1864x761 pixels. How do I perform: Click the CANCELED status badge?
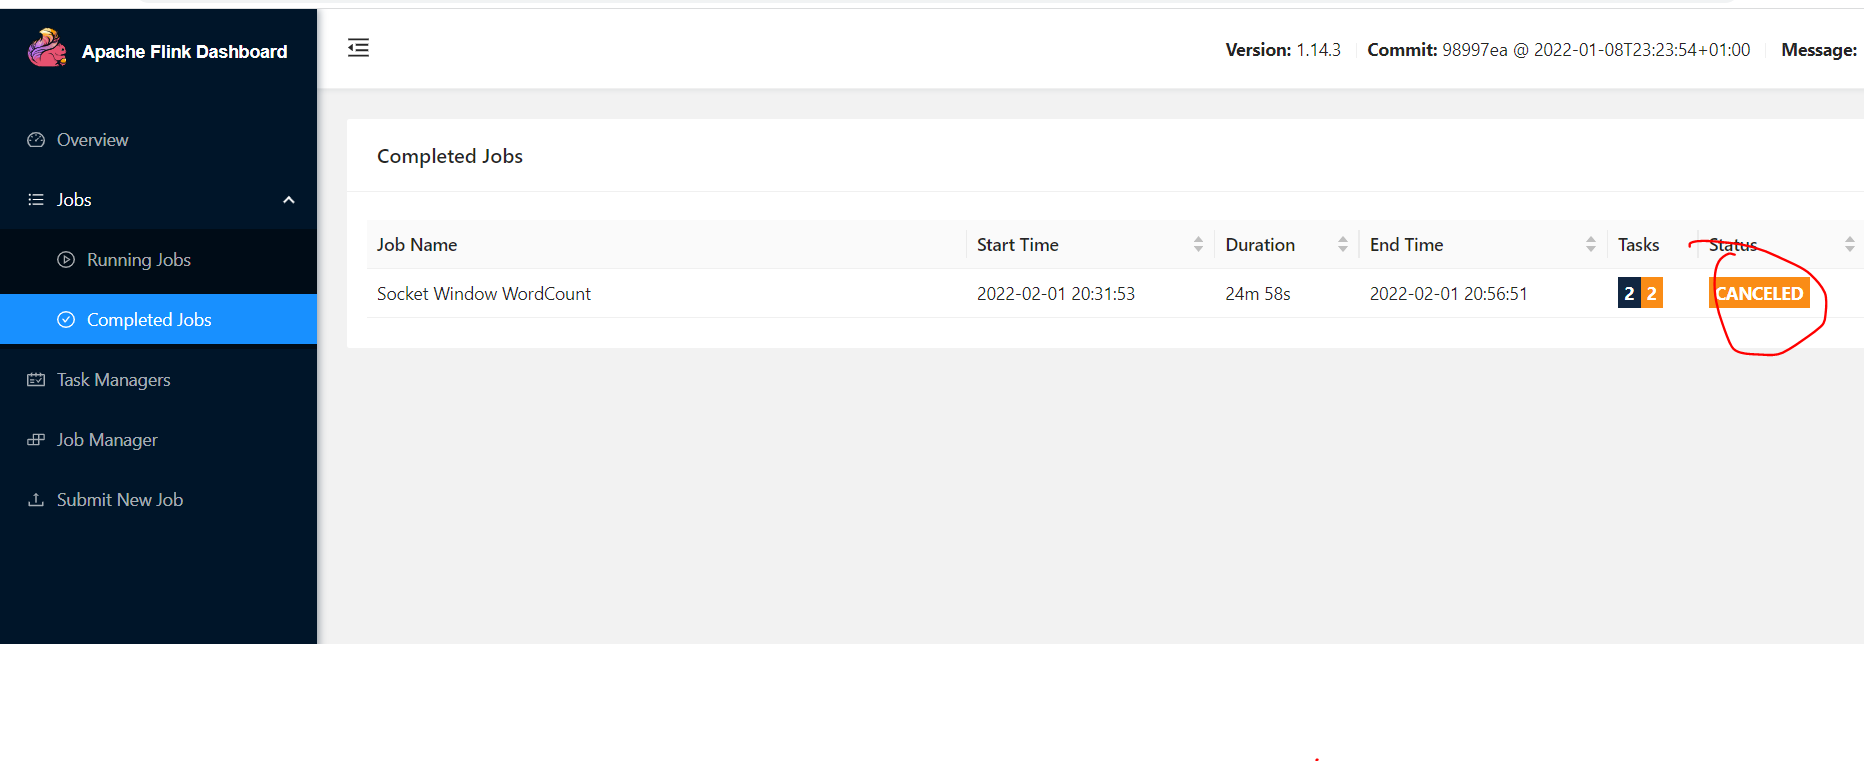coord(1759,294)
